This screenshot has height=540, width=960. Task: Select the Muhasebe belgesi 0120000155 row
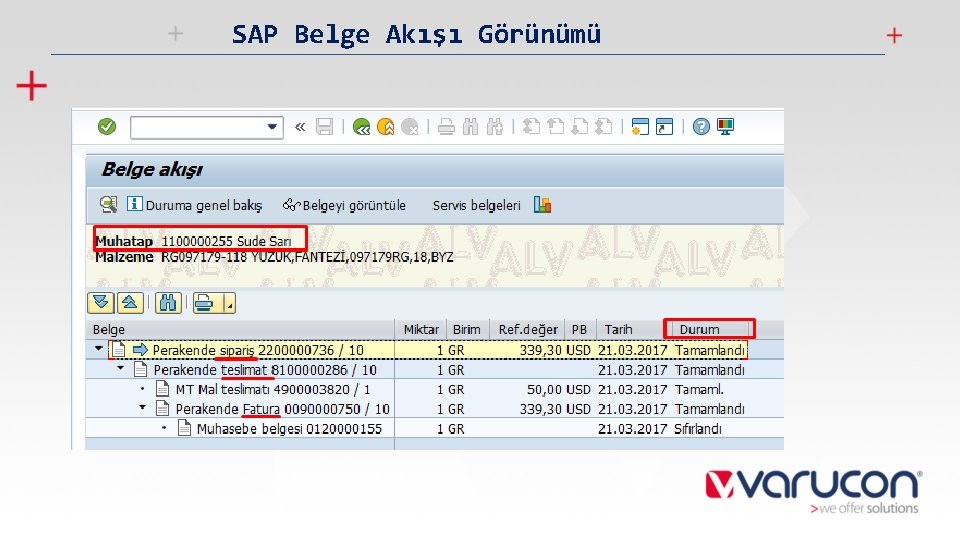[435, 429]
